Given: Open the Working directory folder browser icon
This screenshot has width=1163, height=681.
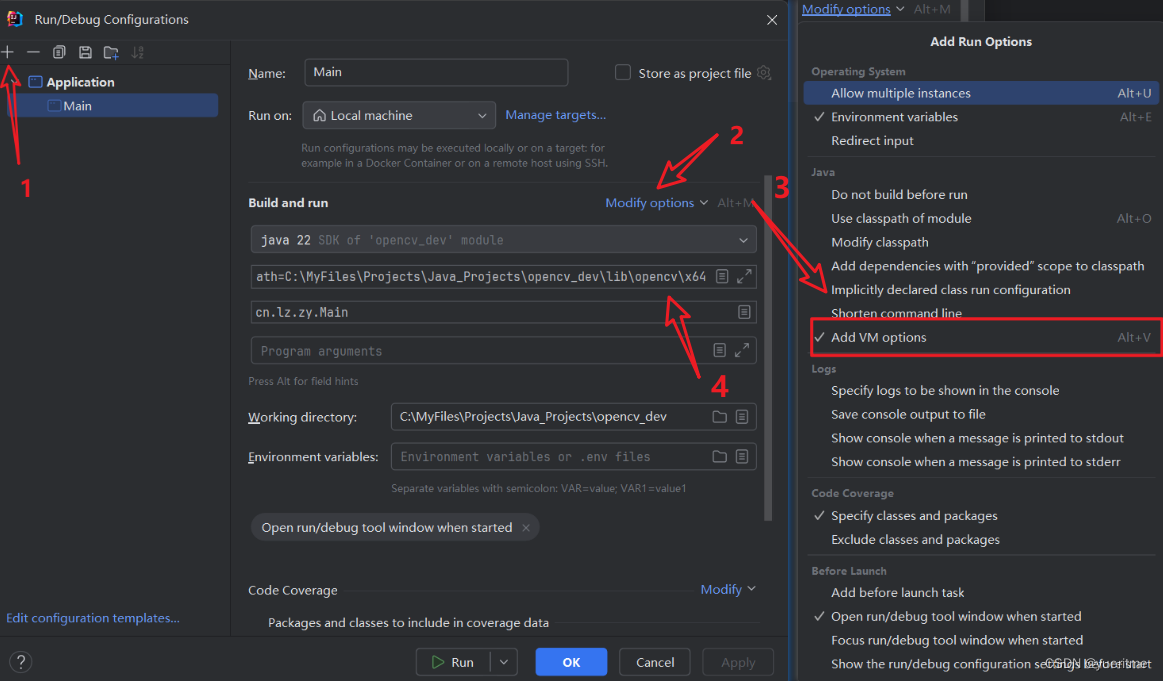Looking at the screenshot, I should [x=720, y=416].
